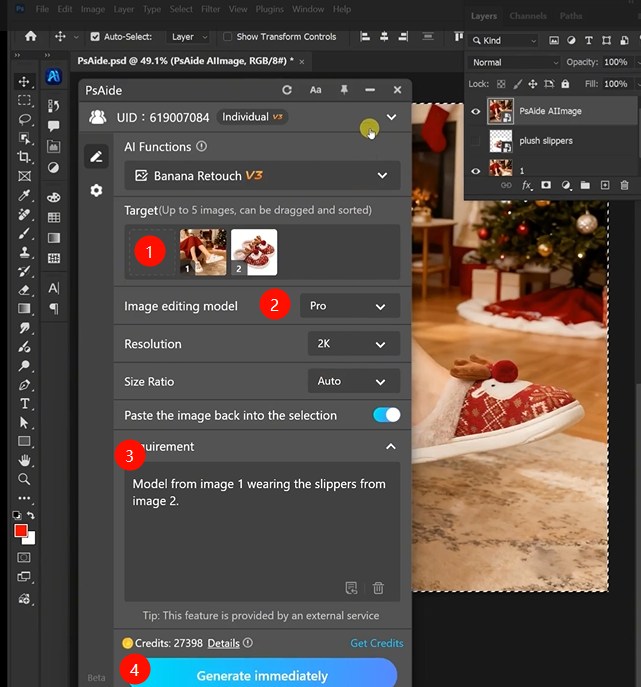
Task: Open the Resolution 2K dropdown
Action: (353, 344)
